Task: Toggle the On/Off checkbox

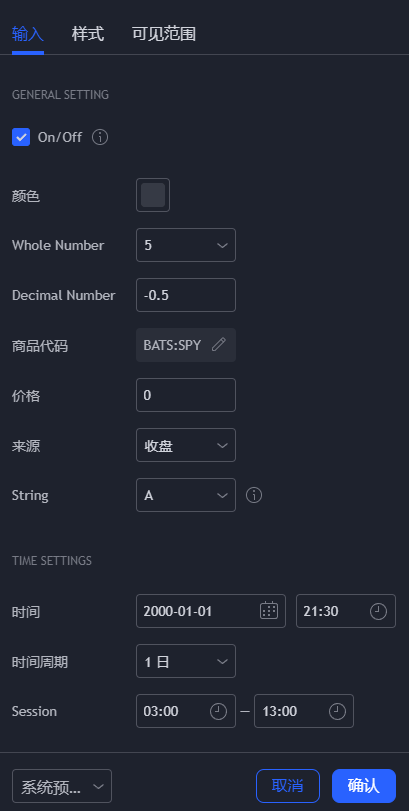Action: [x=21, y=138]
